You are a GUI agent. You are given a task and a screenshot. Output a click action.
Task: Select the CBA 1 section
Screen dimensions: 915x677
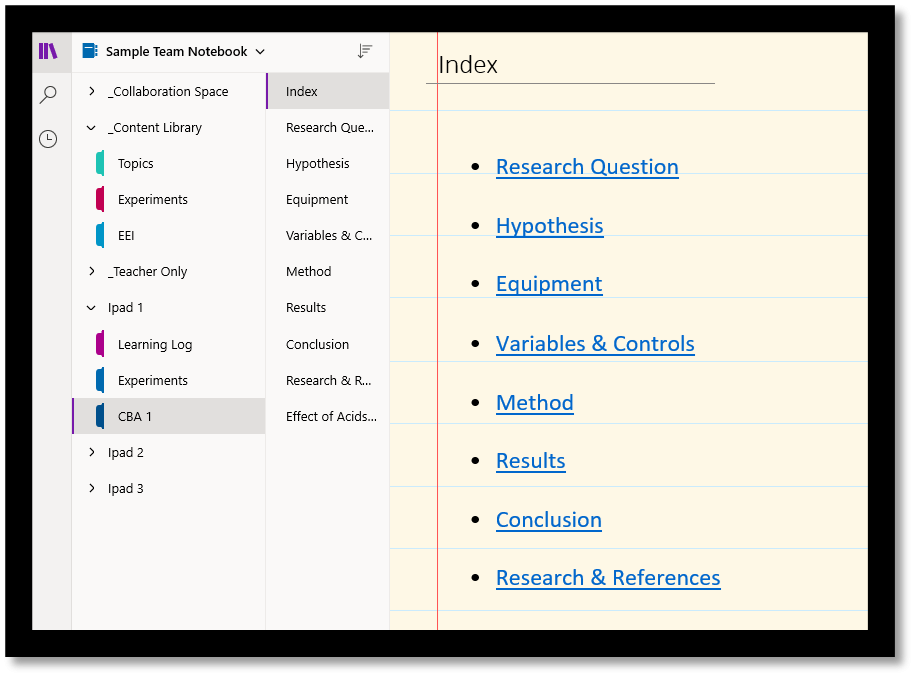click(169, 417)
